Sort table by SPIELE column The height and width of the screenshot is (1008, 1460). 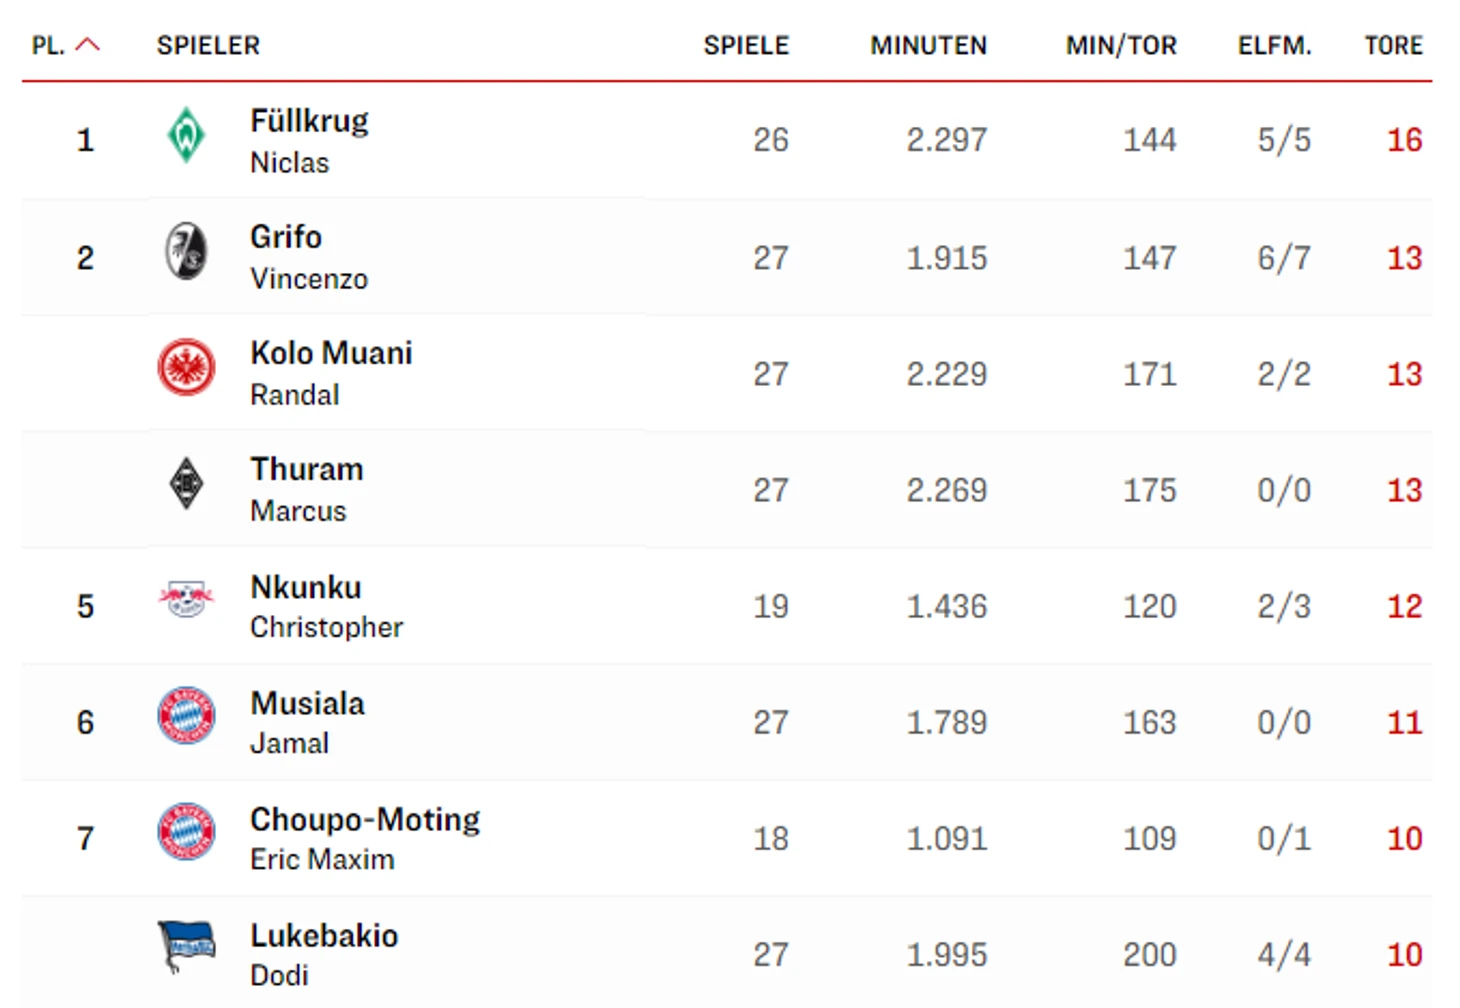pos(746,46)
